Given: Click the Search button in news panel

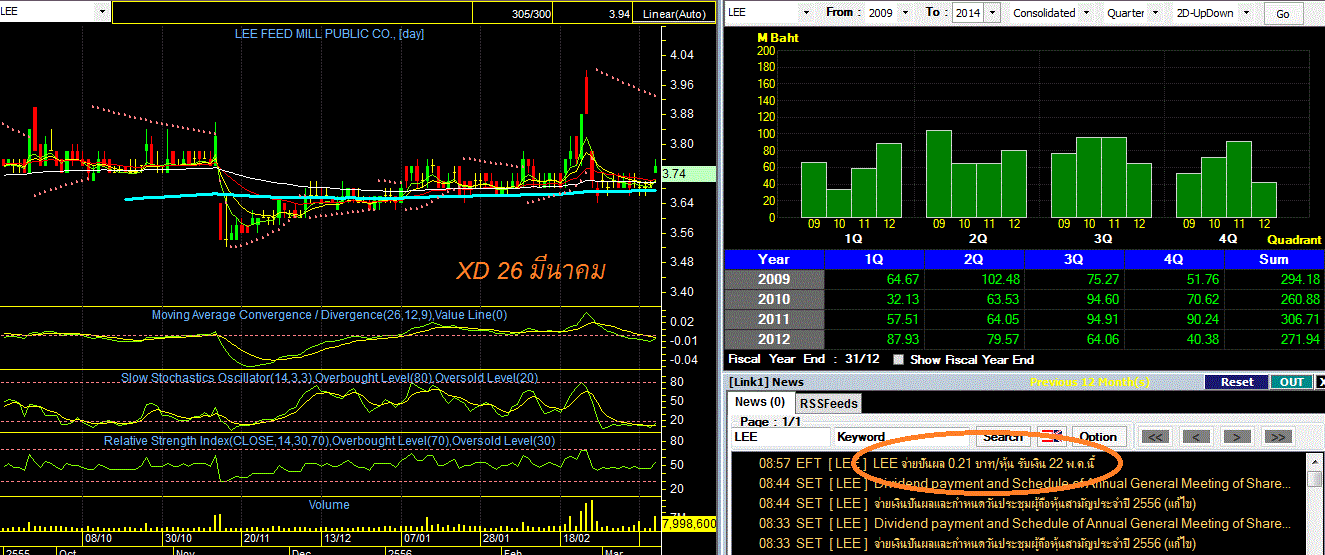Looking at the screenshot, I should coord(1003,437).
